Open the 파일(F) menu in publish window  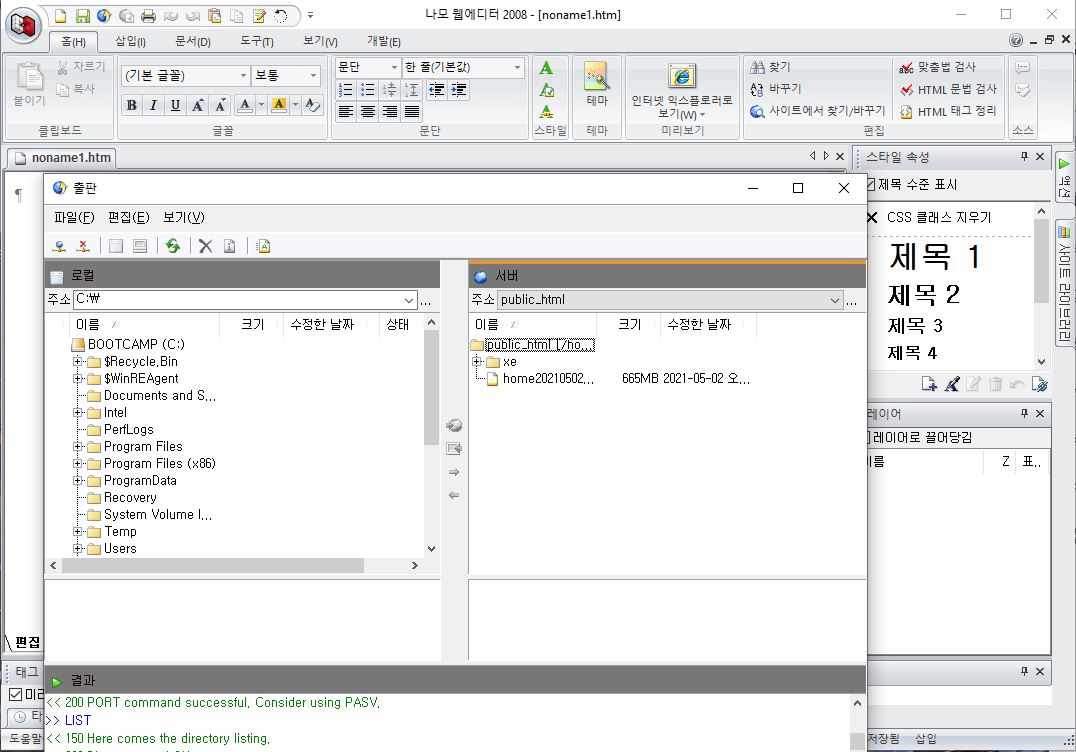(74, 217)
